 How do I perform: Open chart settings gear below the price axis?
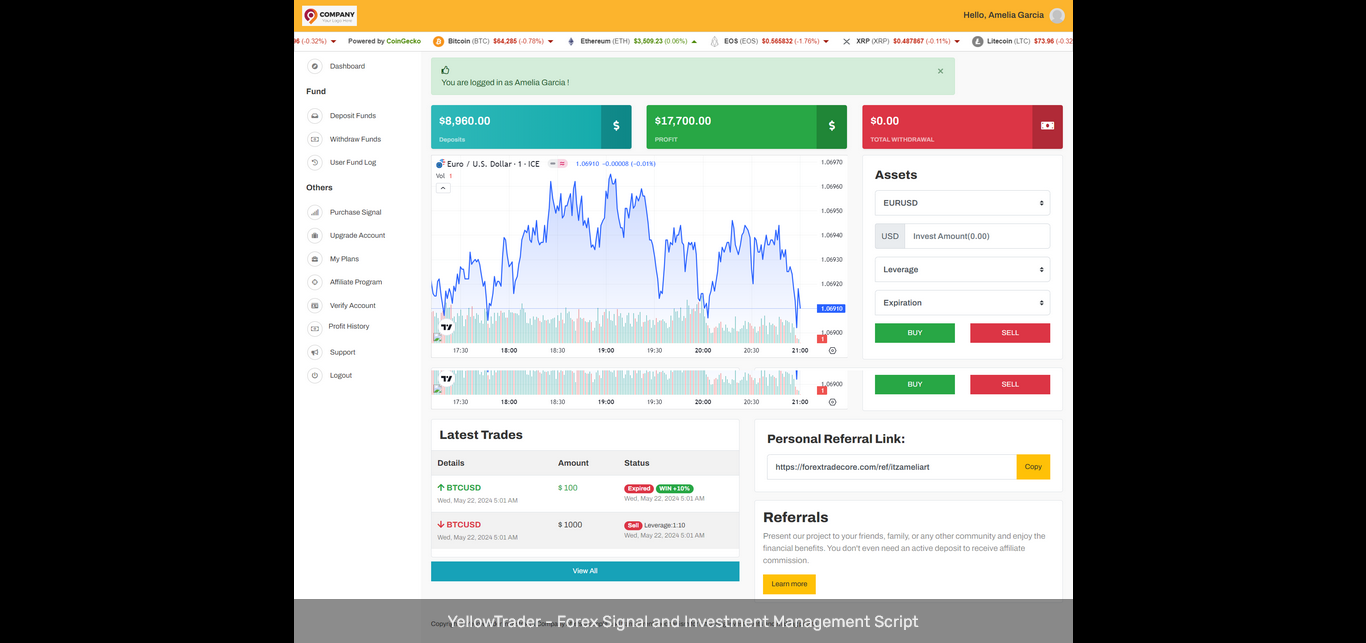pos(833,351)
